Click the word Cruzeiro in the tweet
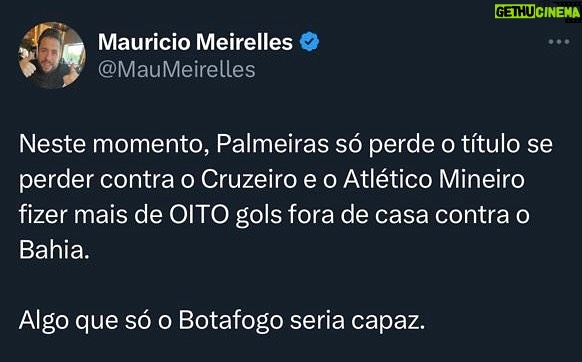The width and height of the screenshot is (582, 362). (x=249, y=180)
